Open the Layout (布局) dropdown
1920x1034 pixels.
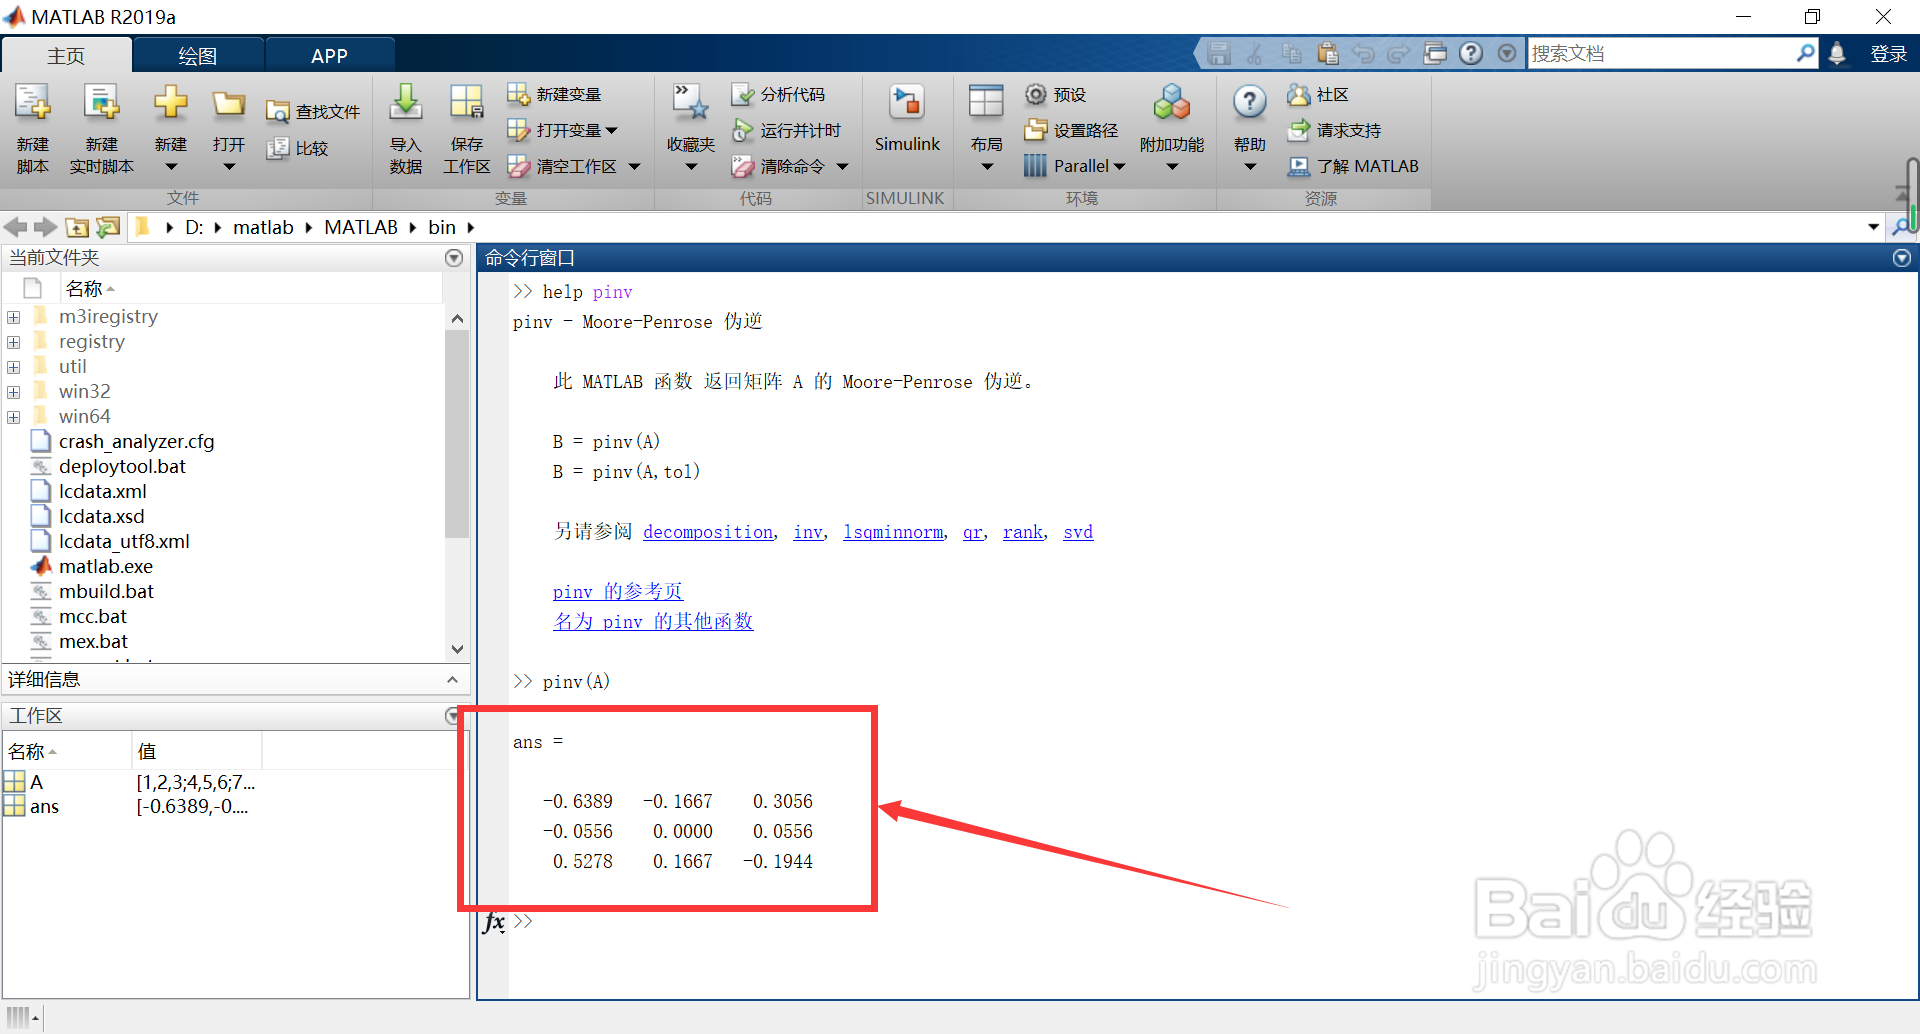click(x=987, y=168)
